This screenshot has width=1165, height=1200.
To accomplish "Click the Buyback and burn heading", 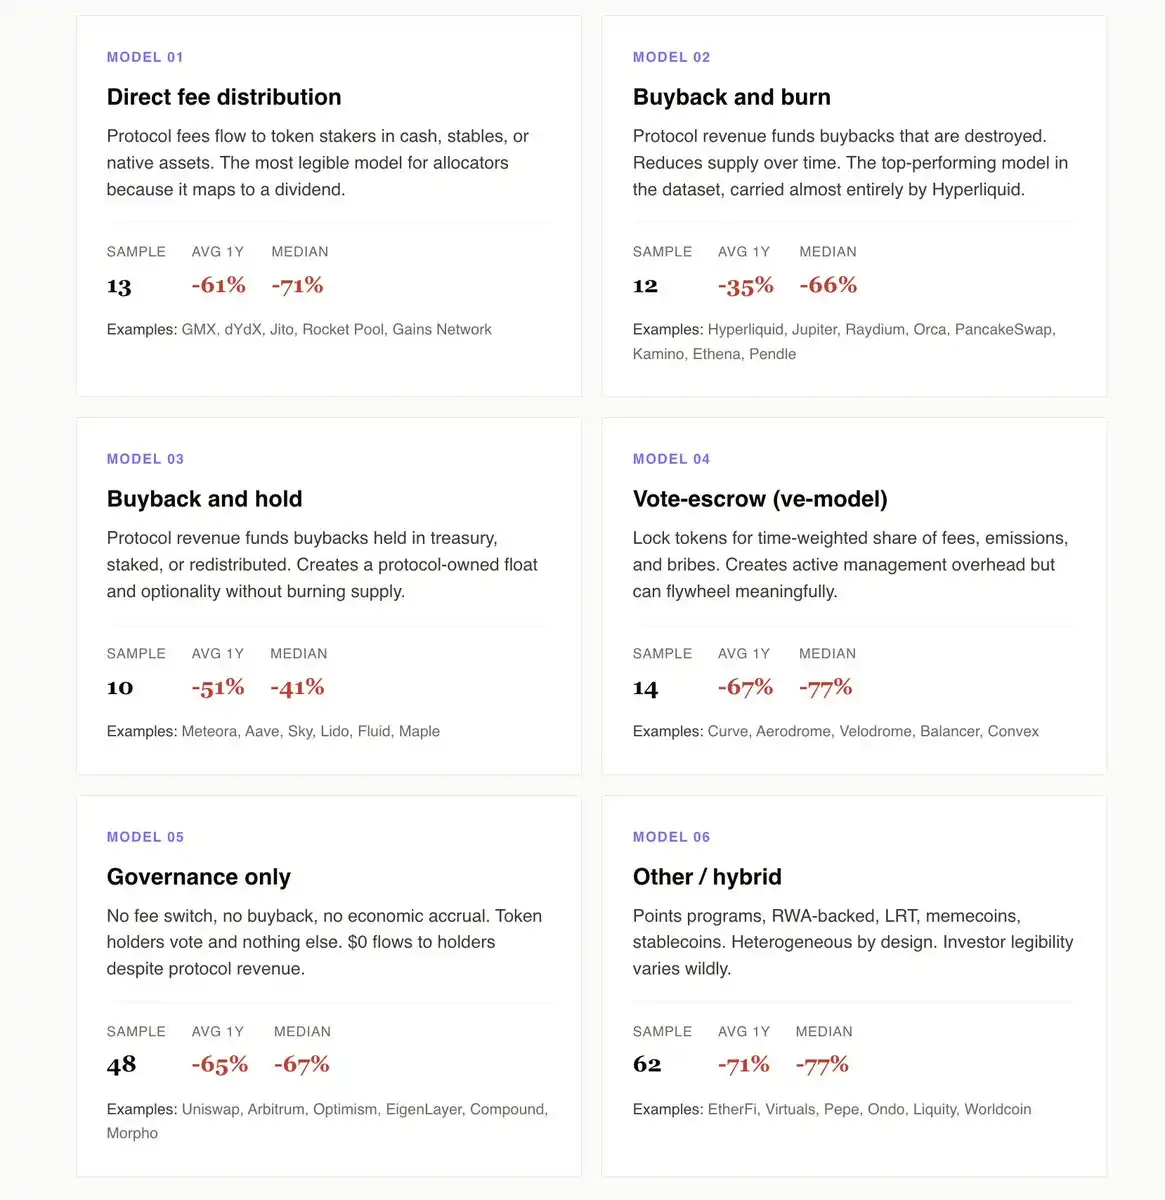I will [x=731, y=97].
